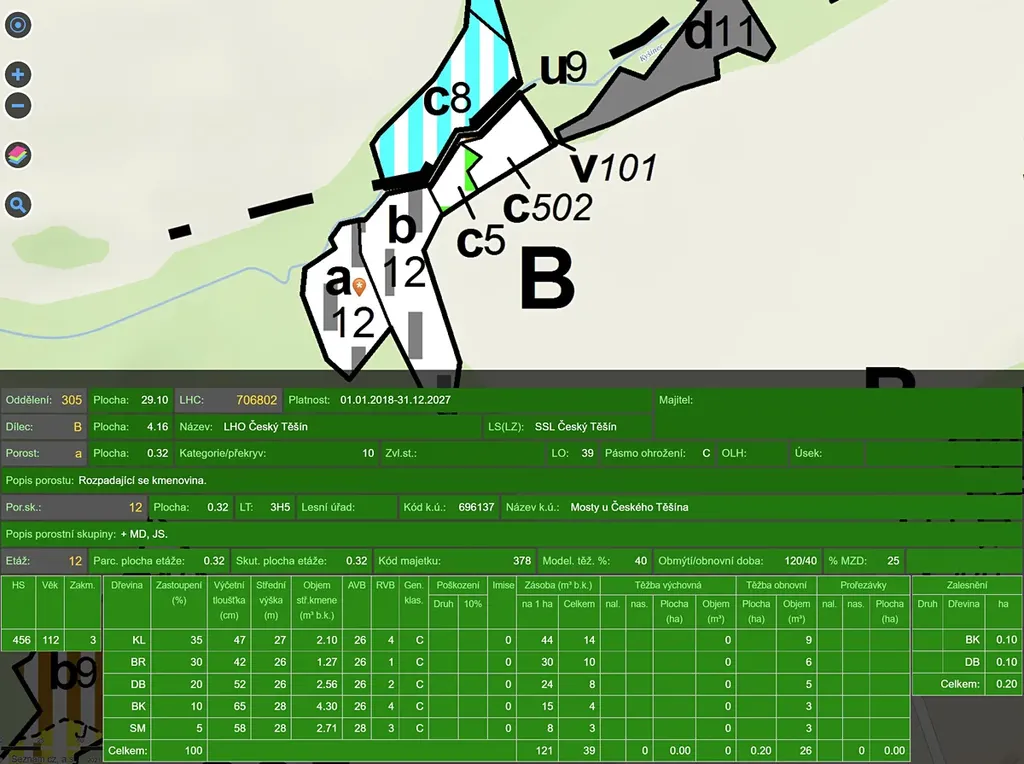The height and width of the screenshot is (764, 1024).
Task: Zoom in with the plus button
Action: [x=18, y=75]
